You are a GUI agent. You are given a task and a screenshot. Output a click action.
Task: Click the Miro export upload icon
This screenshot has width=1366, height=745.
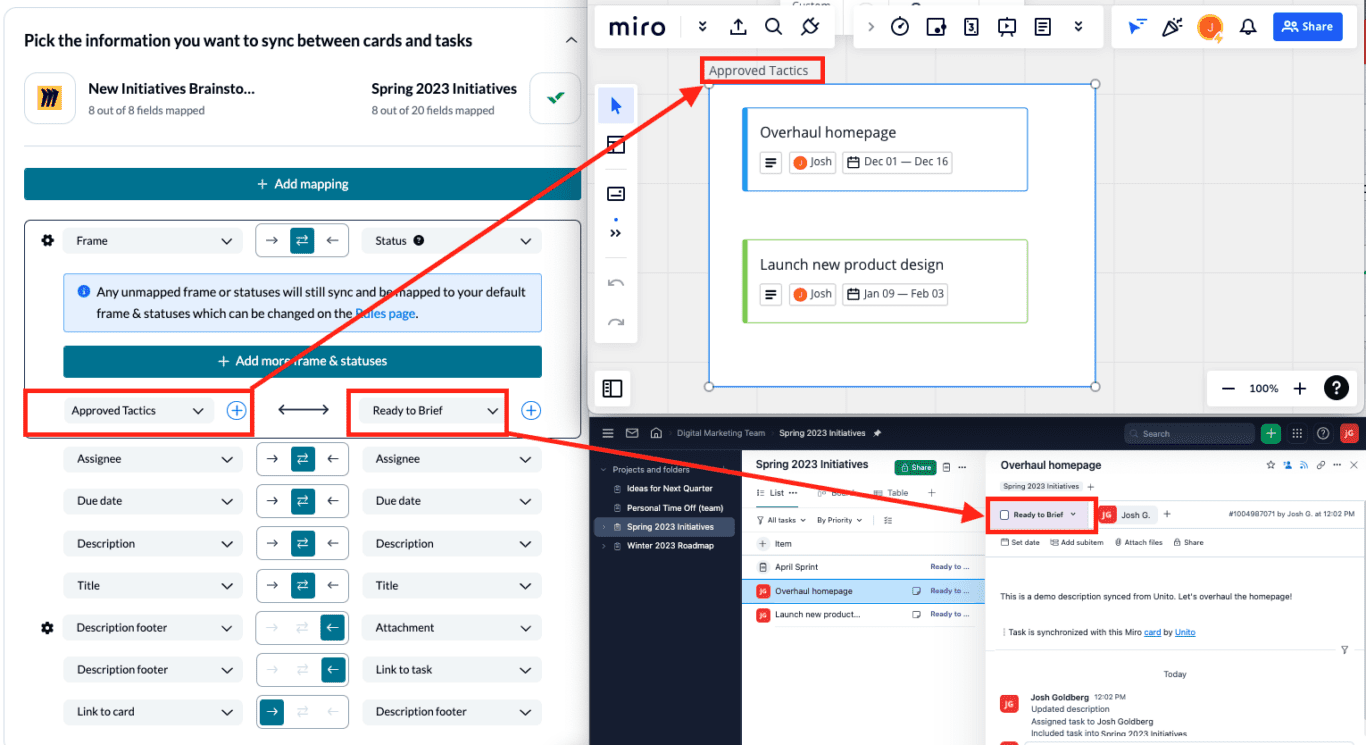pyautogui.click(x=738, y=27)
